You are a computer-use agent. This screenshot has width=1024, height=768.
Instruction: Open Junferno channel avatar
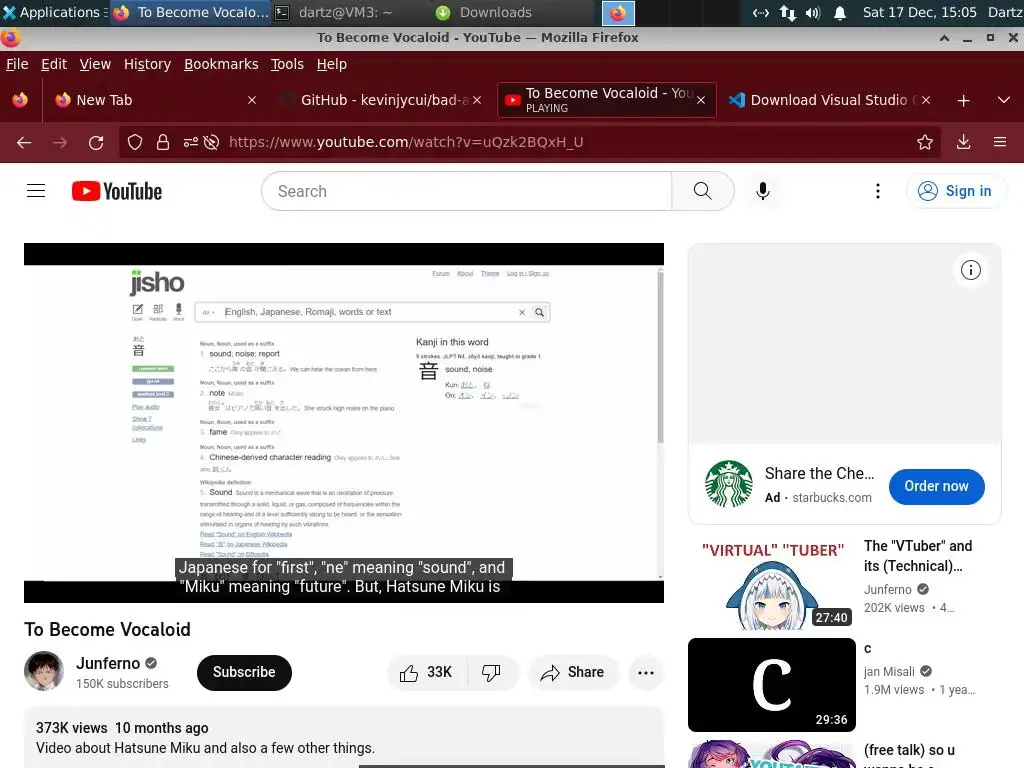pyautogui.click(x=44, y=671)
